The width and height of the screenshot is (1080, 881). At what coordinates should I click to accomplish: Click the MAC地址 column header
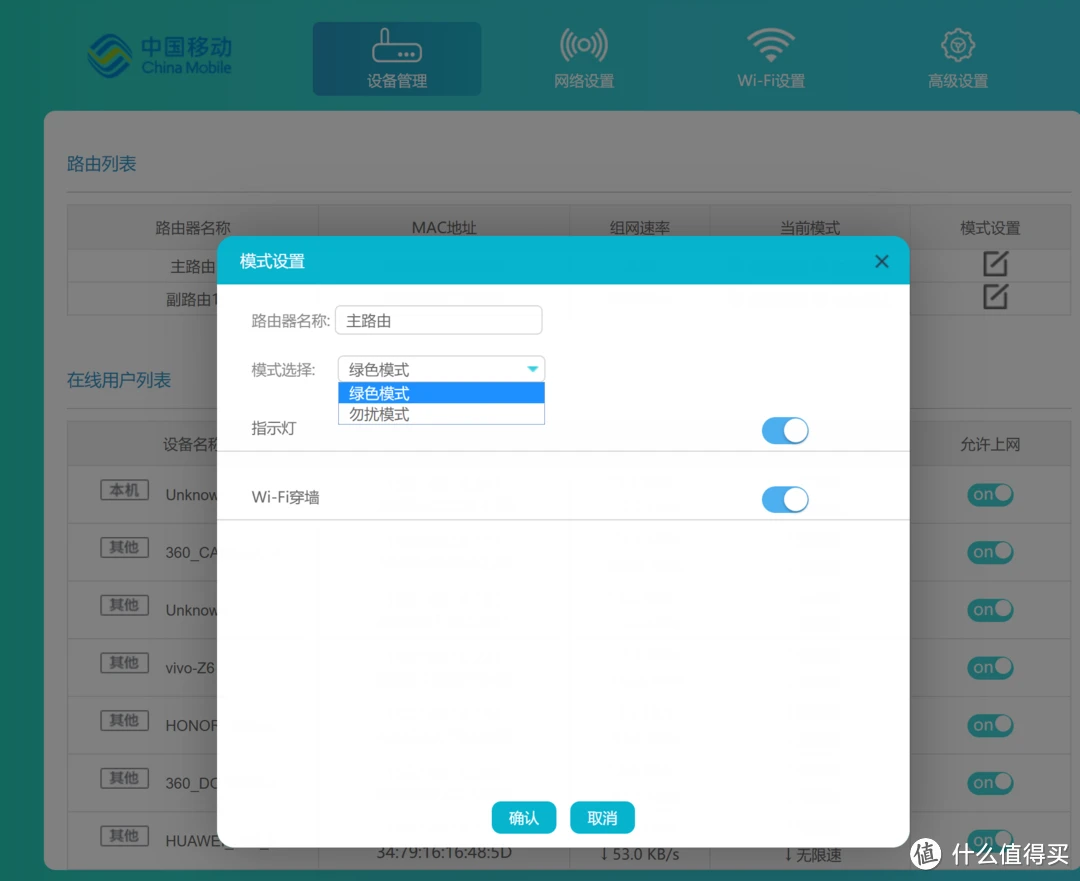coord(444,228)
